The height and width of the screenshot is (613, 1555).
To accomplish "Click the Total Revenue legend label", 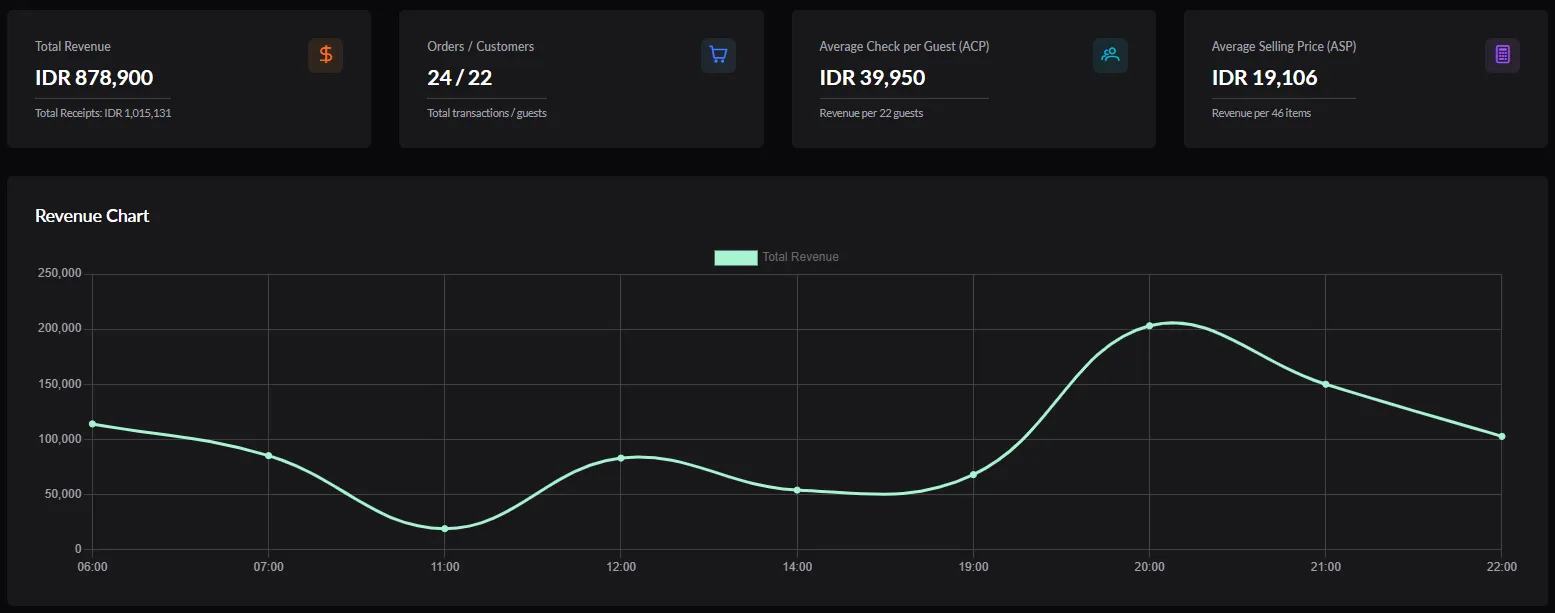I will [800, 257].
